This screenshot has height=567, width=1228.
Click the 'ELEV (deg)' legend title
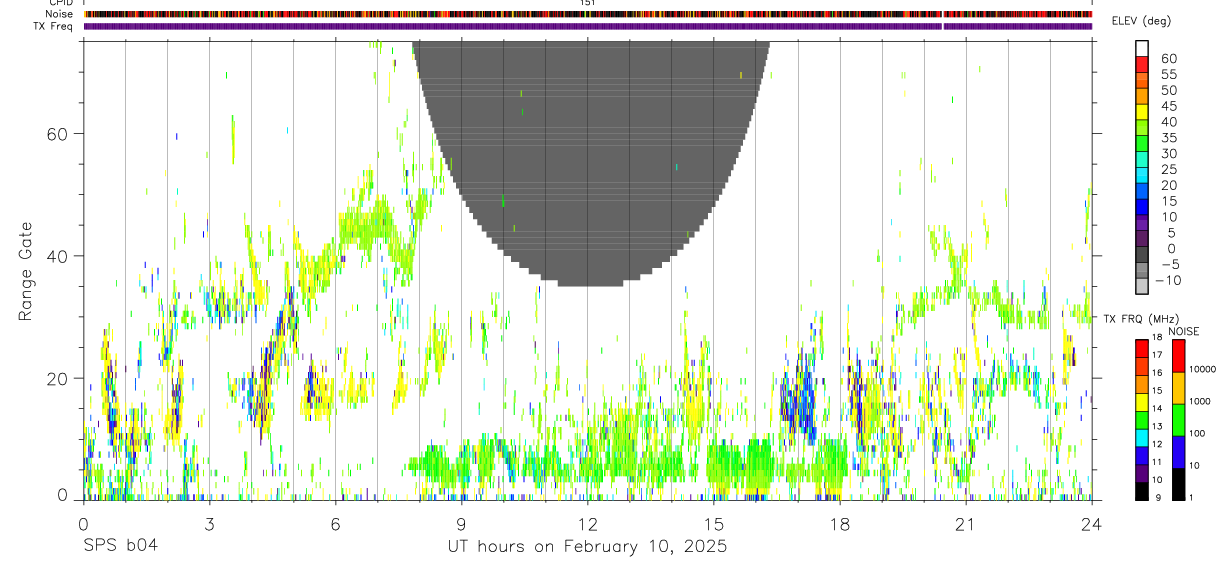pyautogui.click(x=1141, y=21)
